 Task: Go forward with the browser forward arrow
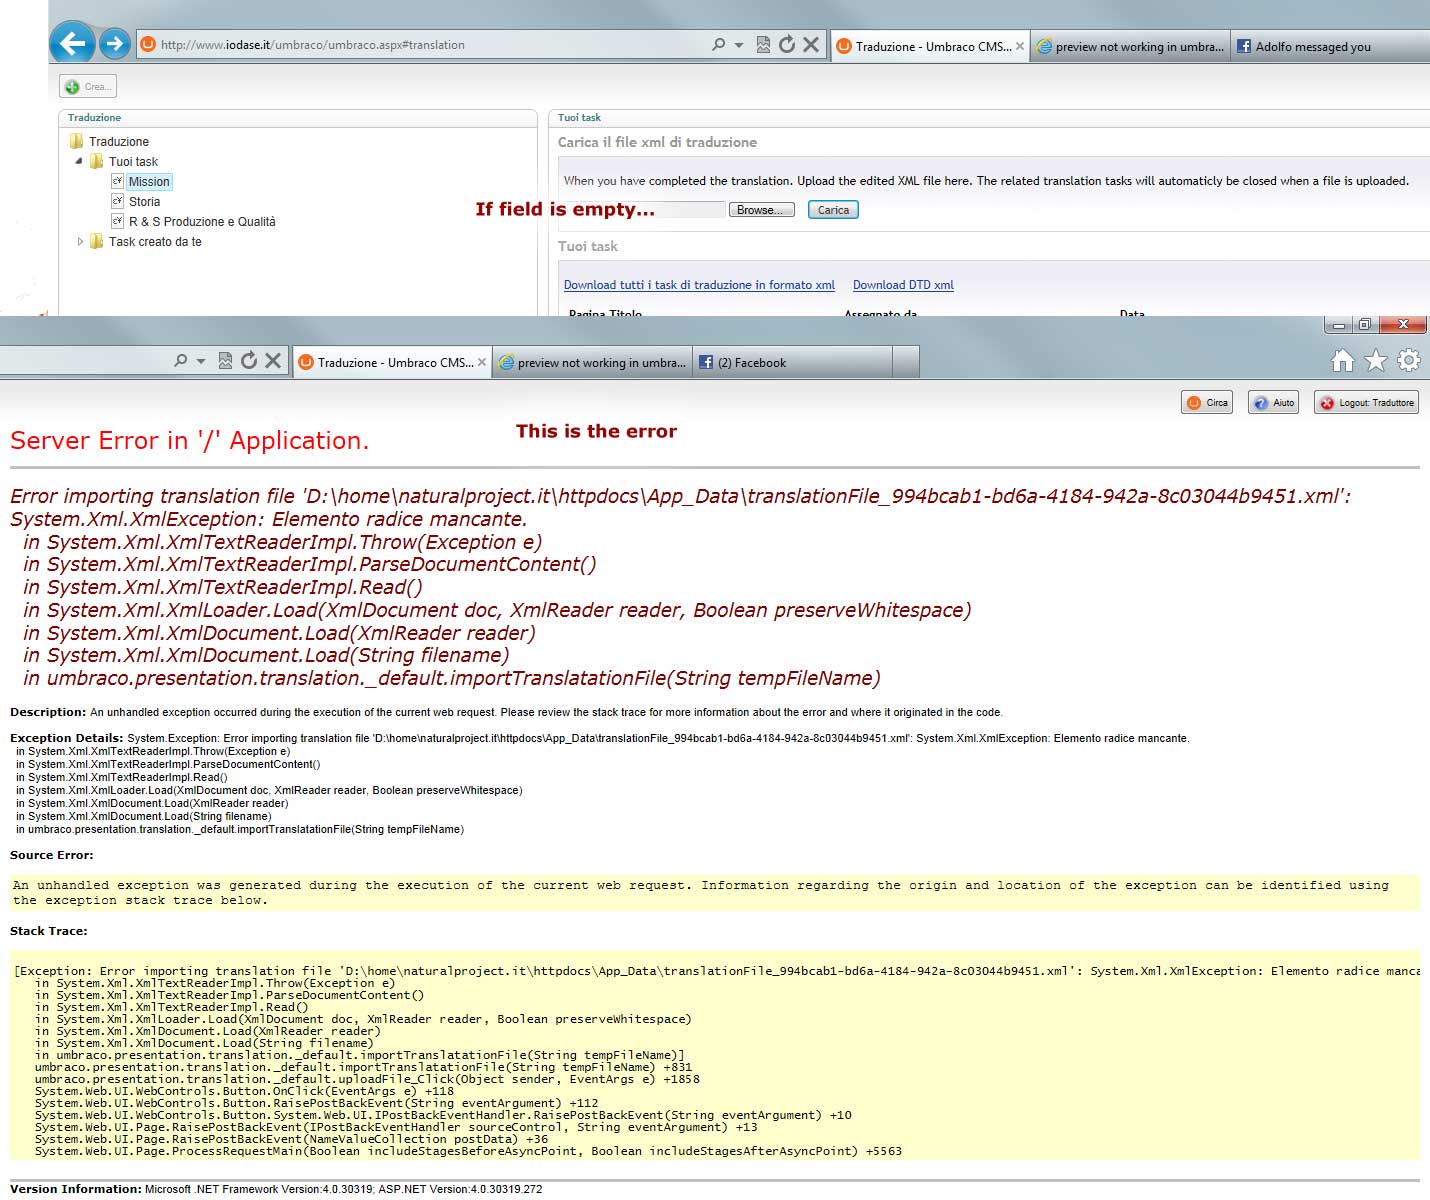[115, 43]
